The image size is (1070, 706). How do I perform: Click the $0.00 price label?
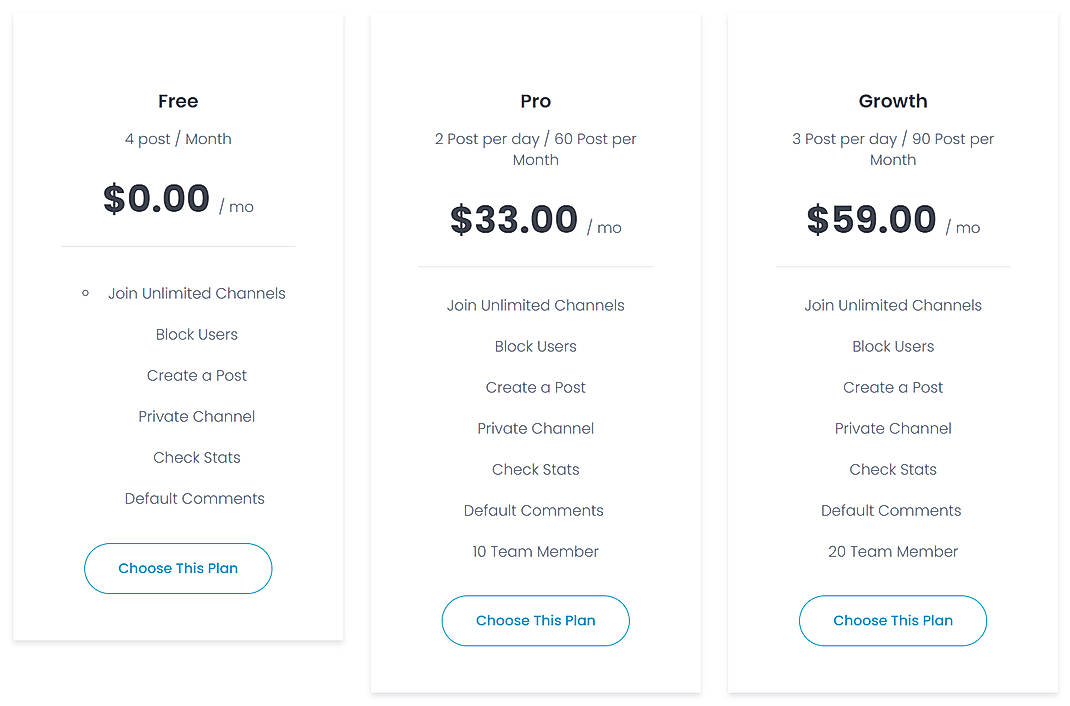[x=157, y=198]
